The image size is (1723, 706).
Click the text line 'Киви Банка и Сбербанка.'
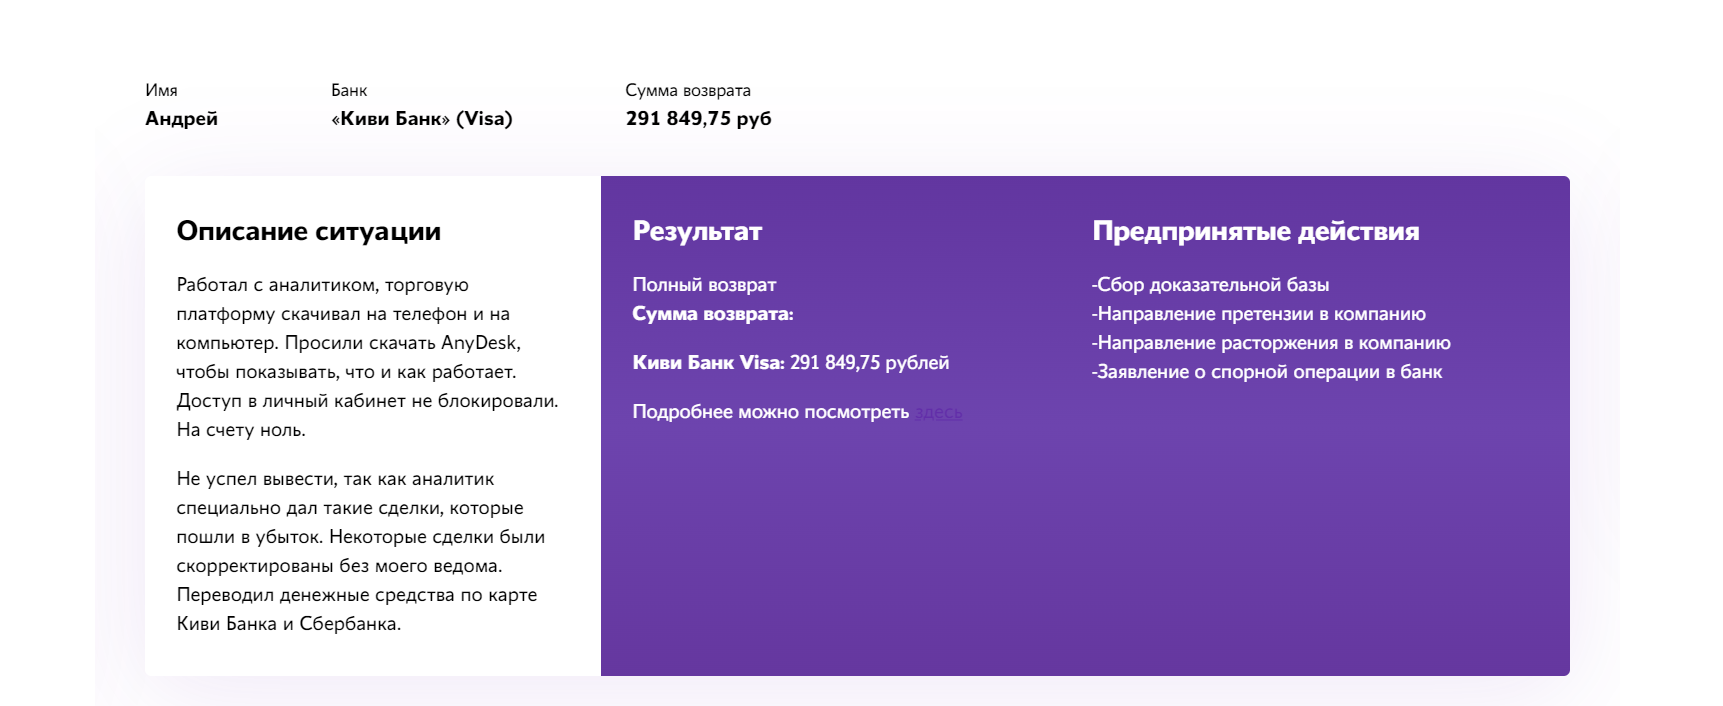tap(289, 624)
